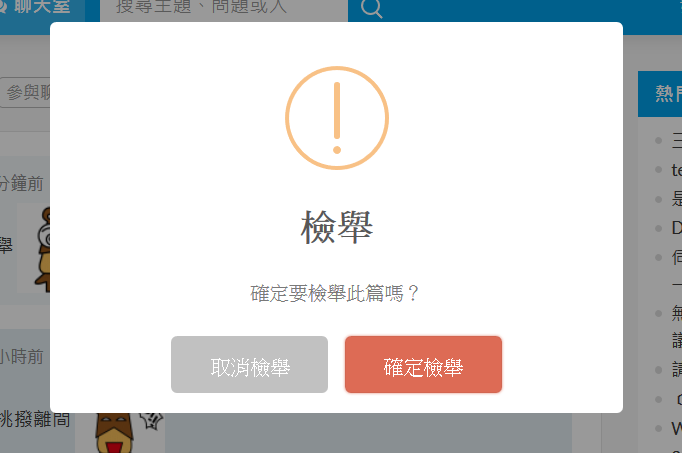Click the orange exclamation warning icon
This screenshot has width=682, height=453.
pos(337,118)
